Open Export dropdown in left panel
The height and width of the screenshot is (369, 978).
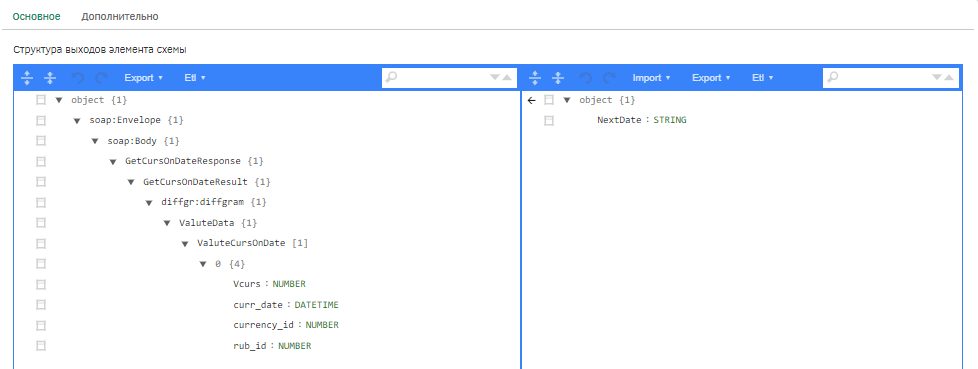coord(143,78)
